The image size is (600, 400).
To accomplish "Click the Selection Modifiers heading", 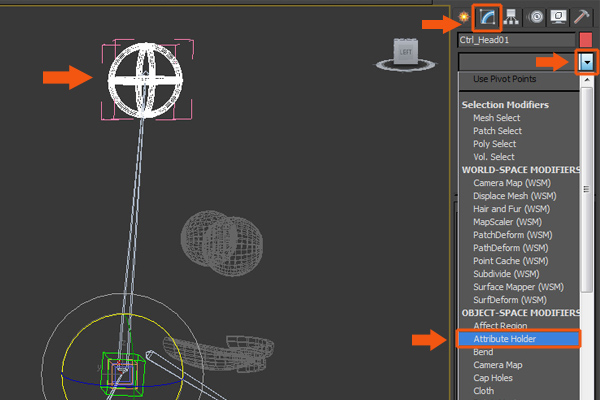I will tap(505, 105).
